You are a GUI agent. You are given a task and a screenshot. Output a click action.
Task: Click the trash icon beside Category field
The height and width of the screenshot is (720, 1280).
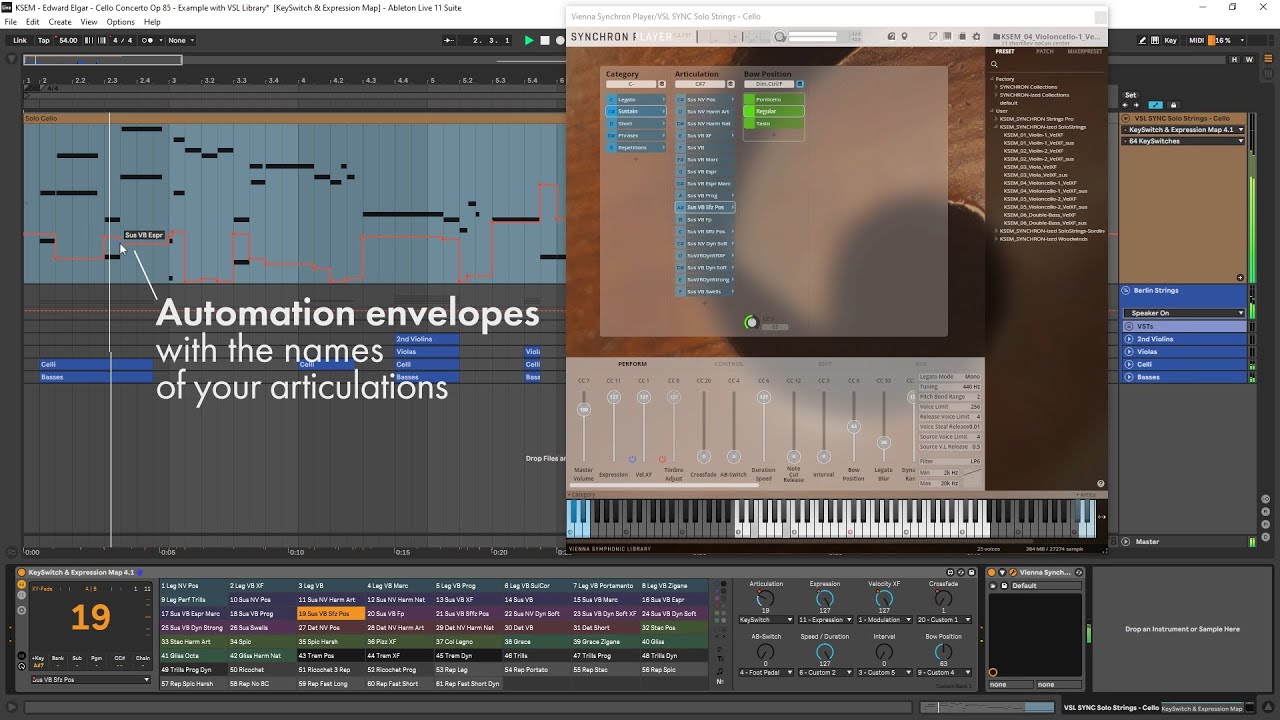coord(661,84)
